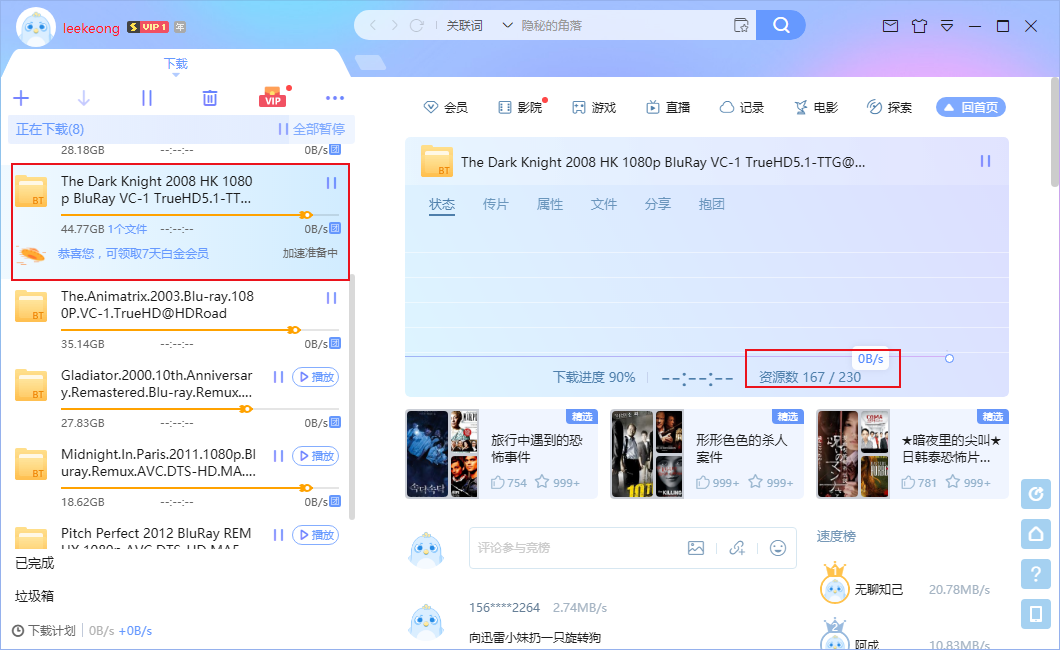Pause The Dark Knight download task
Screen dimensions: 1060x650
tap(330, 183)
